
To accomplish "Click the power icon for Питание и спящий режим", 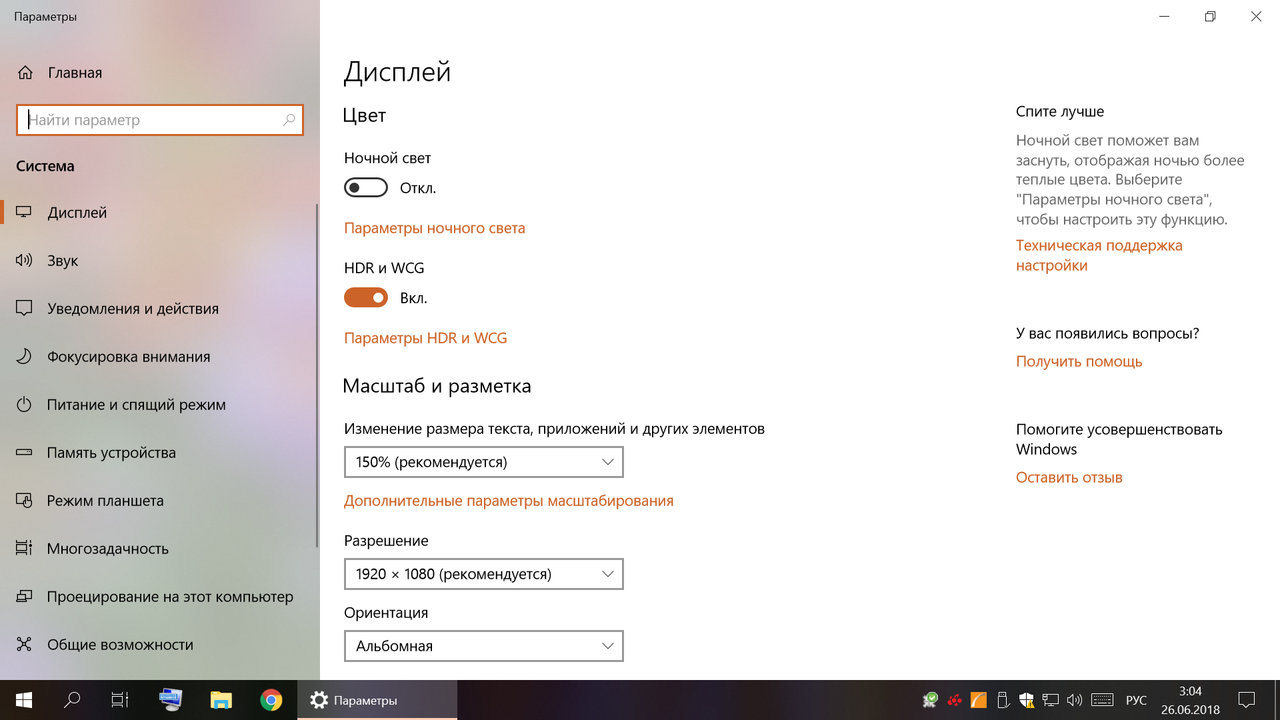I will coord(25,405).
